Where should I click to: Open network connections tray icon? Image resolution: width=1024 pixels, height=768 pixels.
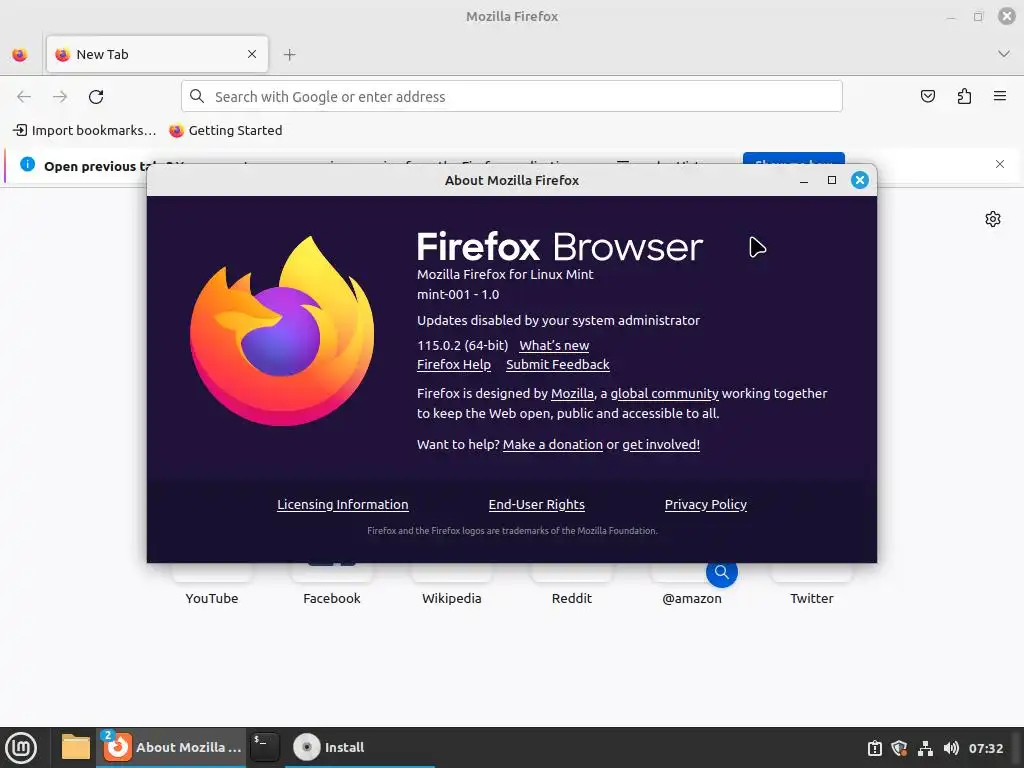925,748
